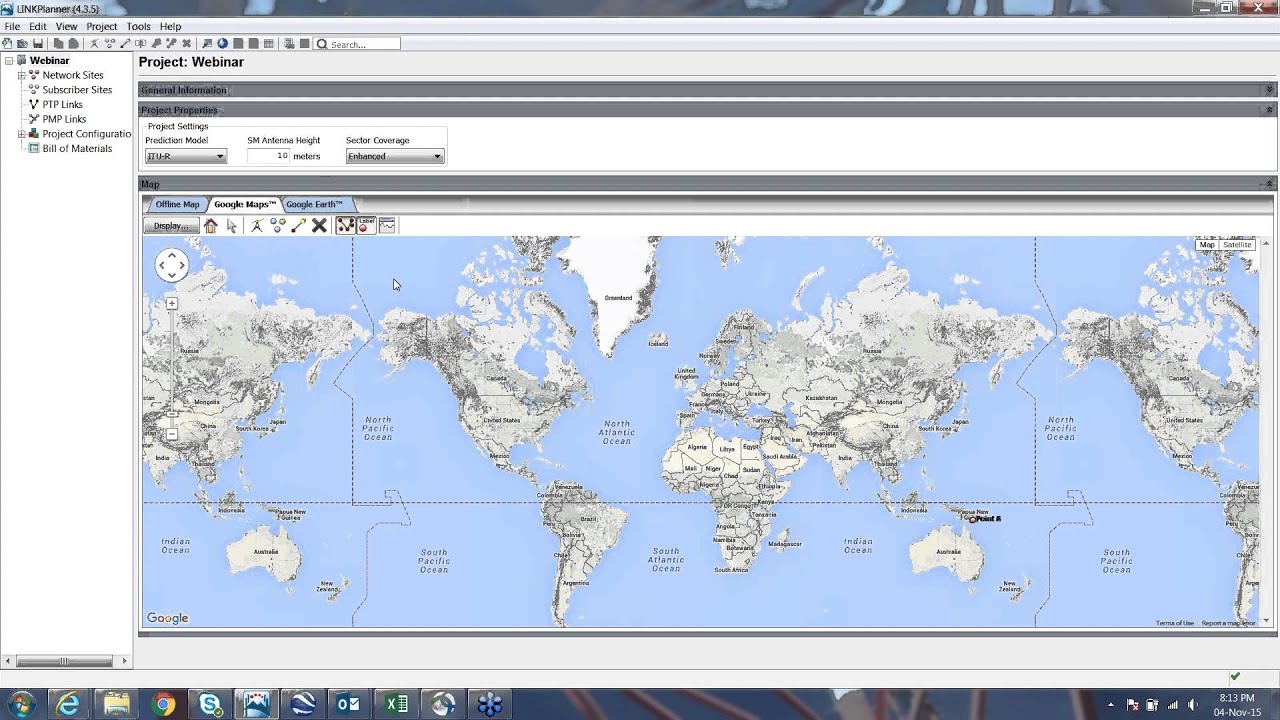Switch to the Offline Map tab
This screenshot has width=1280, height=720.
click(177, 204)
